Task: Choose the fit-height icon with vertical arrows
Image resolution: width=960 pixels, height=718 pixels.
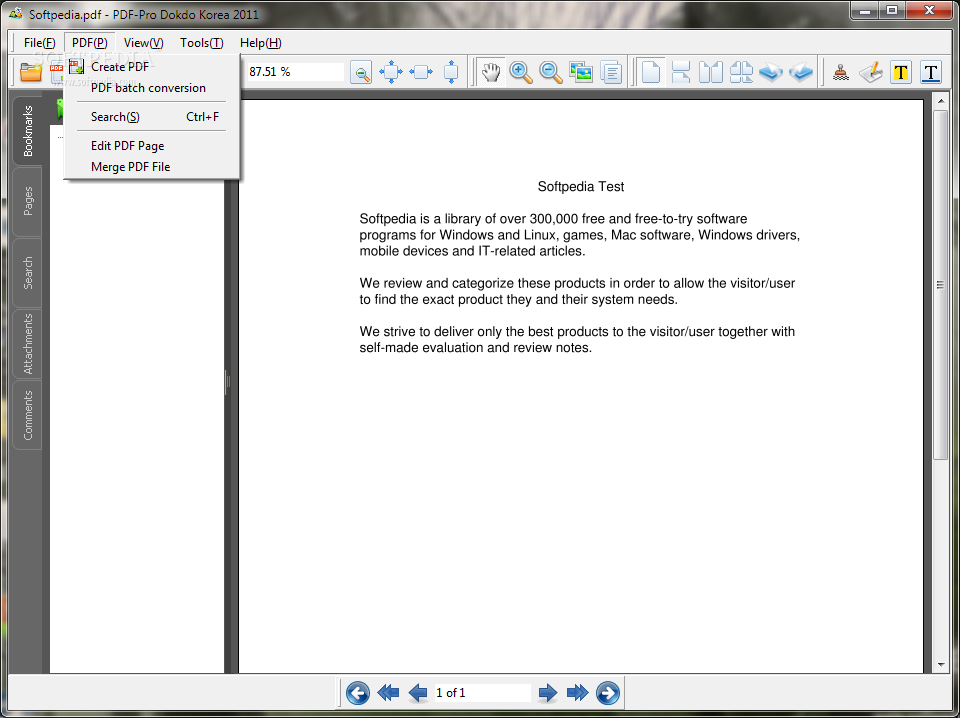Action: tap(451, 72)
